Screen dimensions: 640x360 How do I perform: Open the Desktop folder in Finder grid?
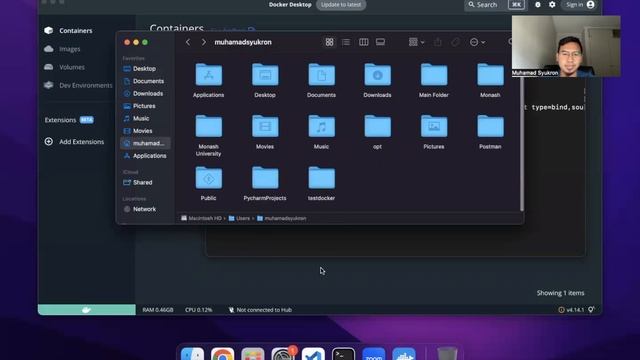(x=265, y=75)
